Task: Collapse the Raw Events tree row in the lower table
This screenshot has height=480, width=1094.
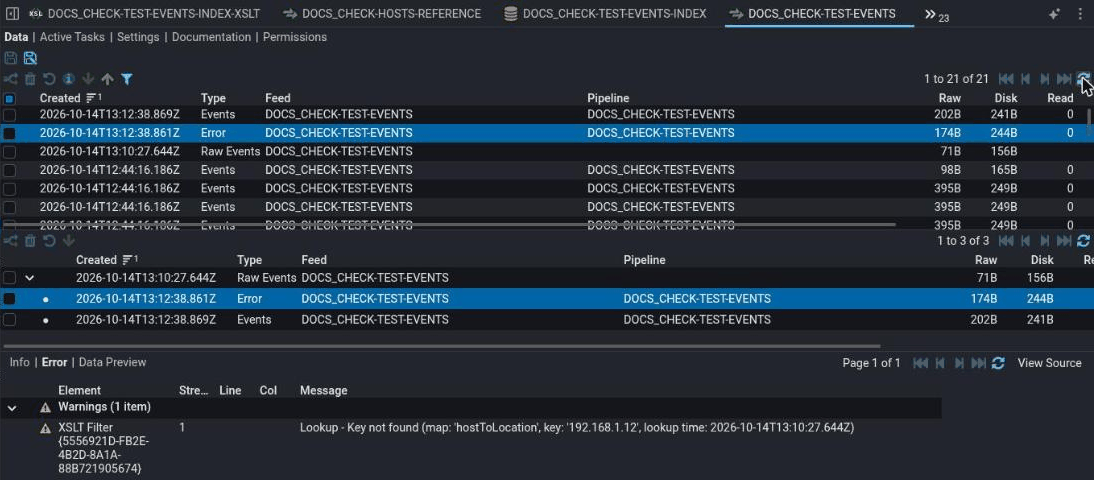Action: pyautogui.click(x=29, y=278)
